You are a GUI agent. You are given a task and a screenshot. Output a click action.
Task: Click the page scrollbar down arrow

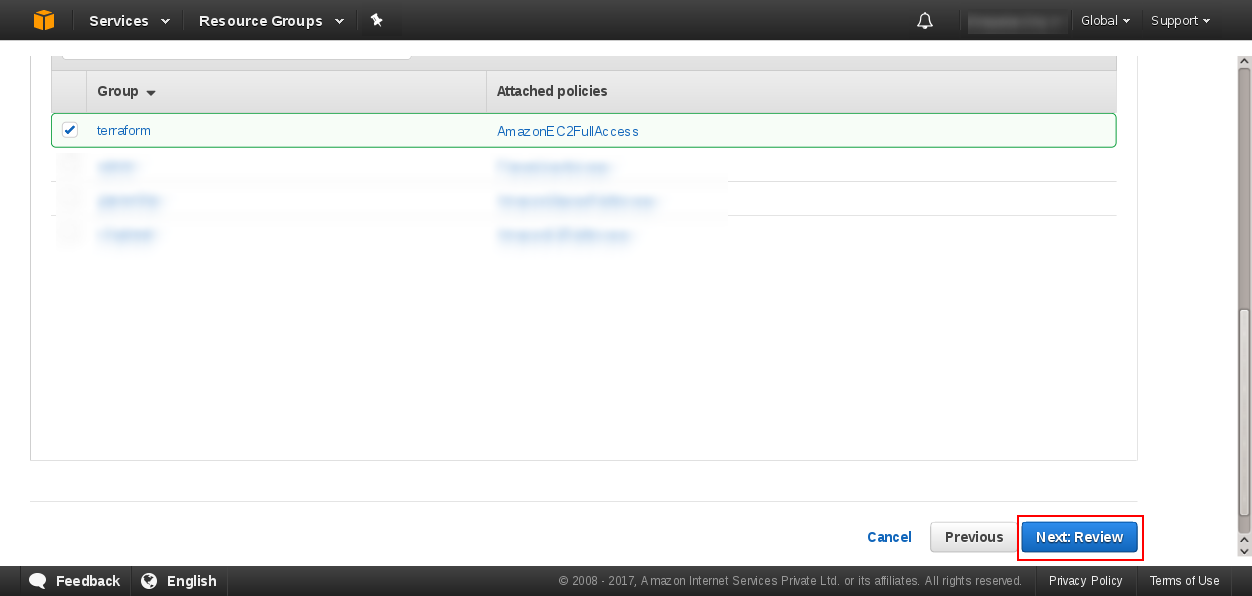coord(1244,550)
